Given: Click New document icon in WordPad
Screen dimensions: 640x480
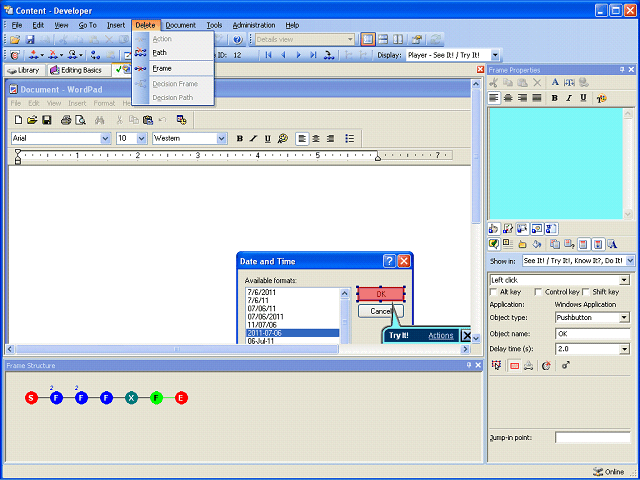Looking at the screenshot, I should click(x=18, y=120).
